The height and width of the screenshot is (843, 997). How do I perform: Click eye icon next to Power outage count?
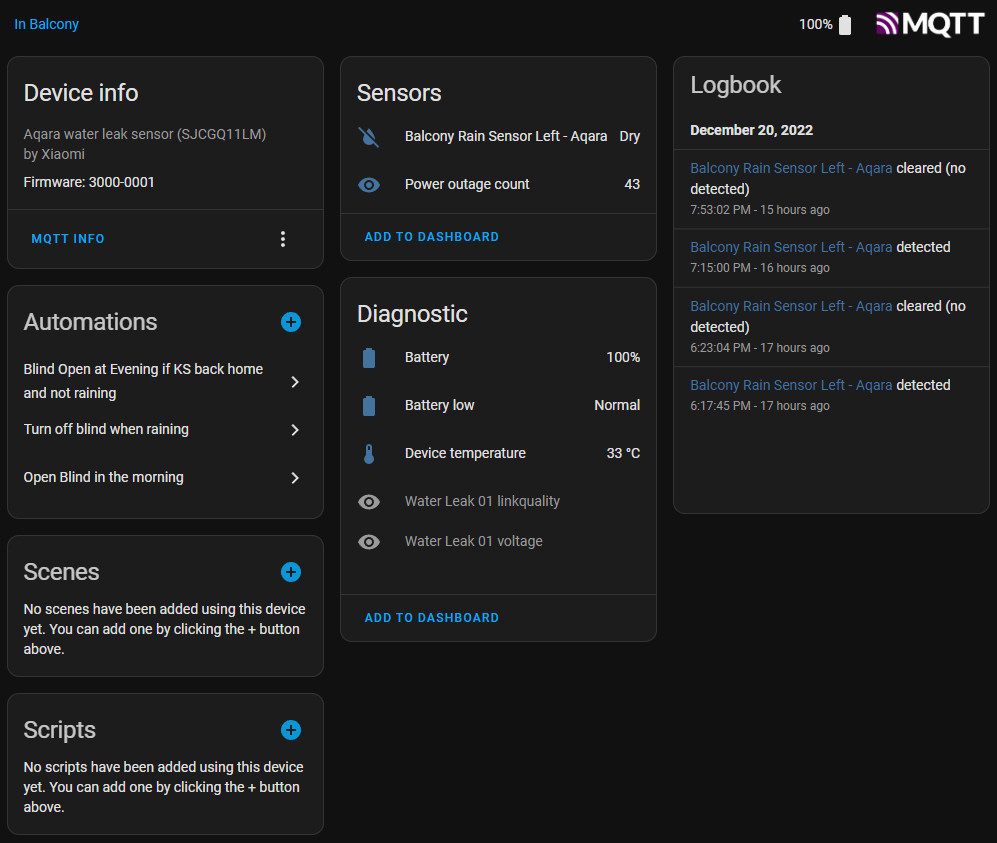click(369, 185)
